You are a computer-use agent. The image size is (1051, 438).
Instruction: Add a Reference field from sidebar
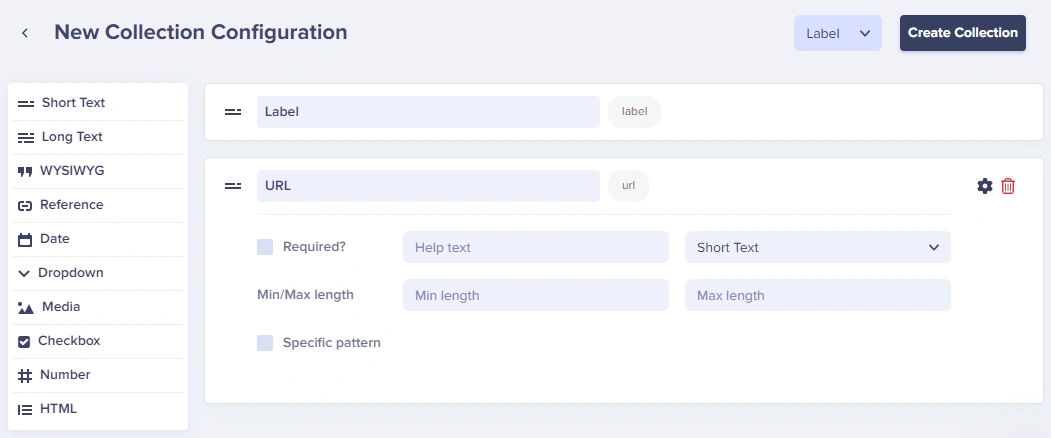click(71, 205)
